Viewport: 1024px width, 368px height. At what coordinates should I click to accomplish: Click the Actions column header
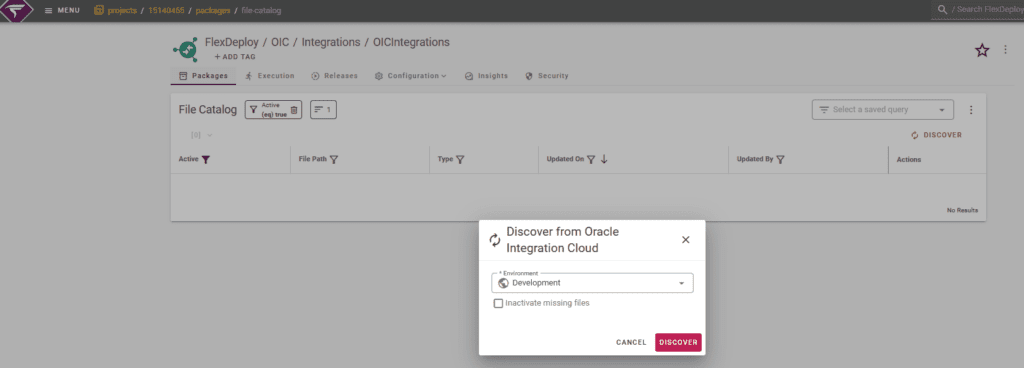[x=909, y=159]
